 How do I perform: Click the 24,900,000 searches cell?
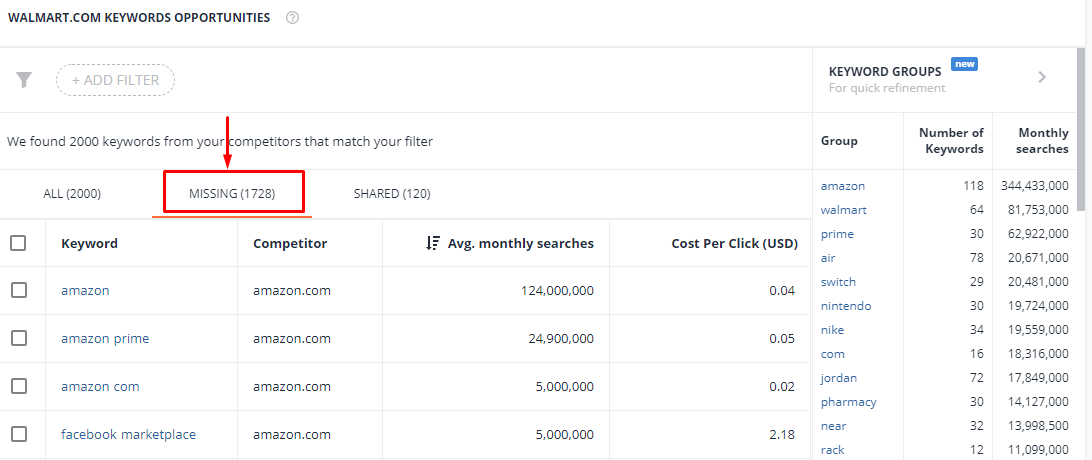(561, 339)
